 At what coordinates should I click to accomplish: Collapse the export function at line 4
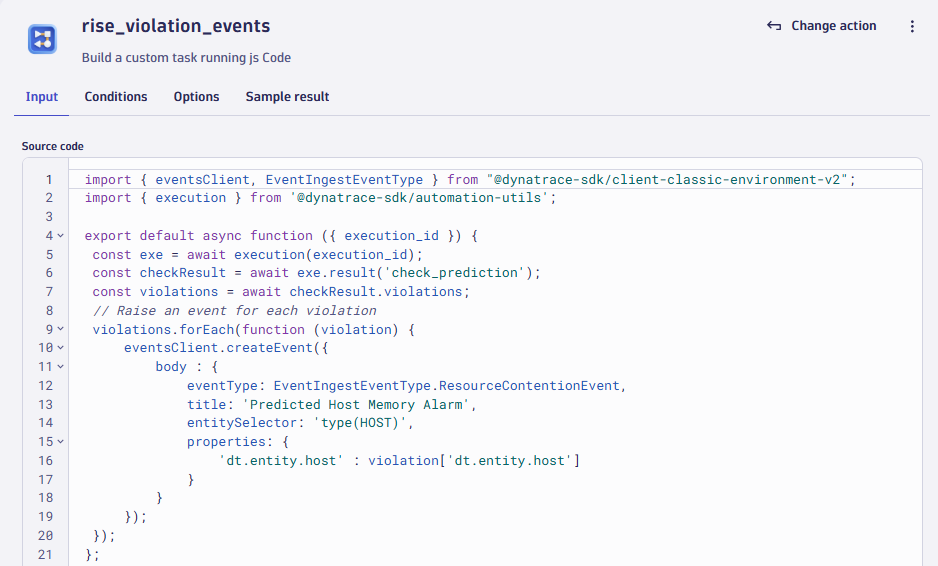click(60, 236)
